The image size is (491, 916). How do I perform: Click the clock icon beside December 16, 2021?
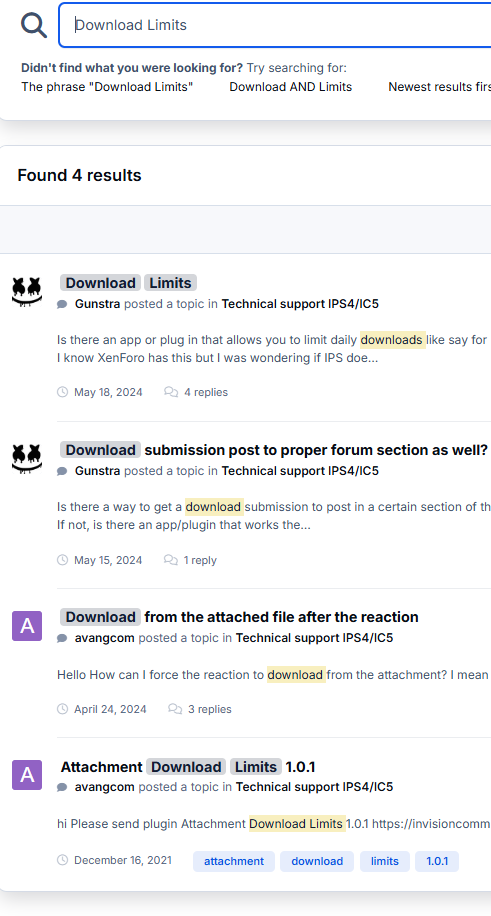coord(63,860)
